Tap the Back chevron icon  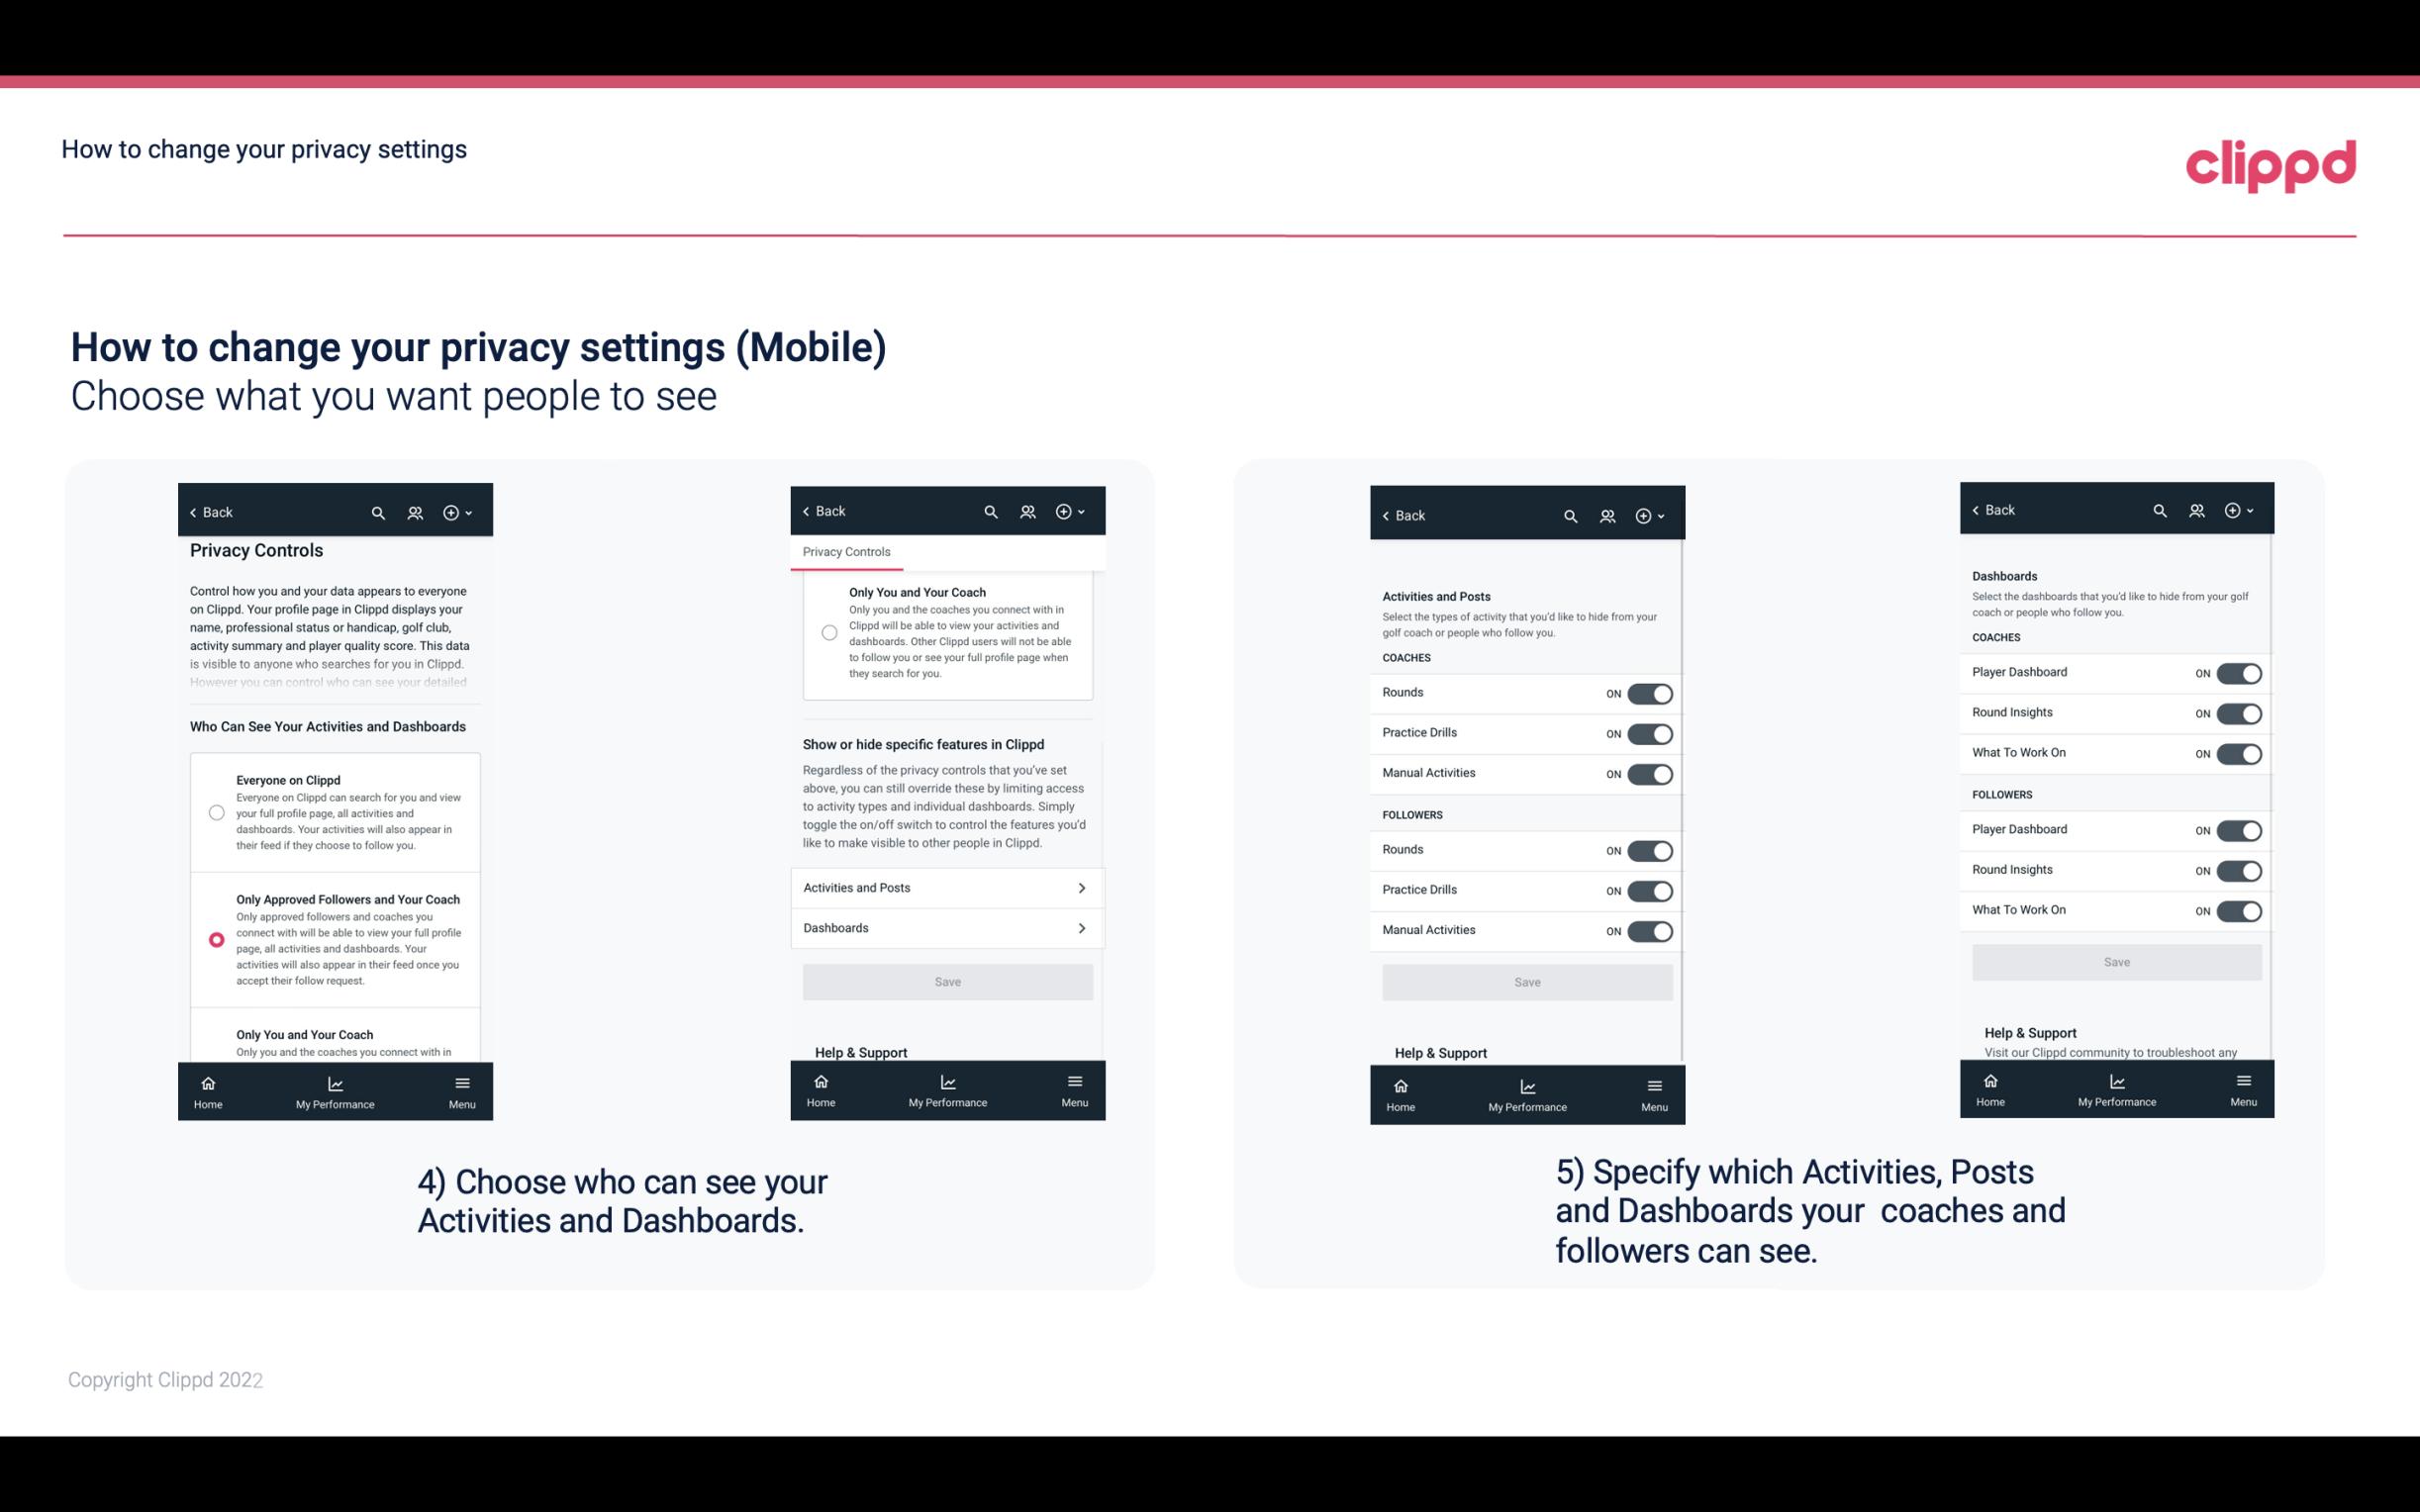pos(193,513)
